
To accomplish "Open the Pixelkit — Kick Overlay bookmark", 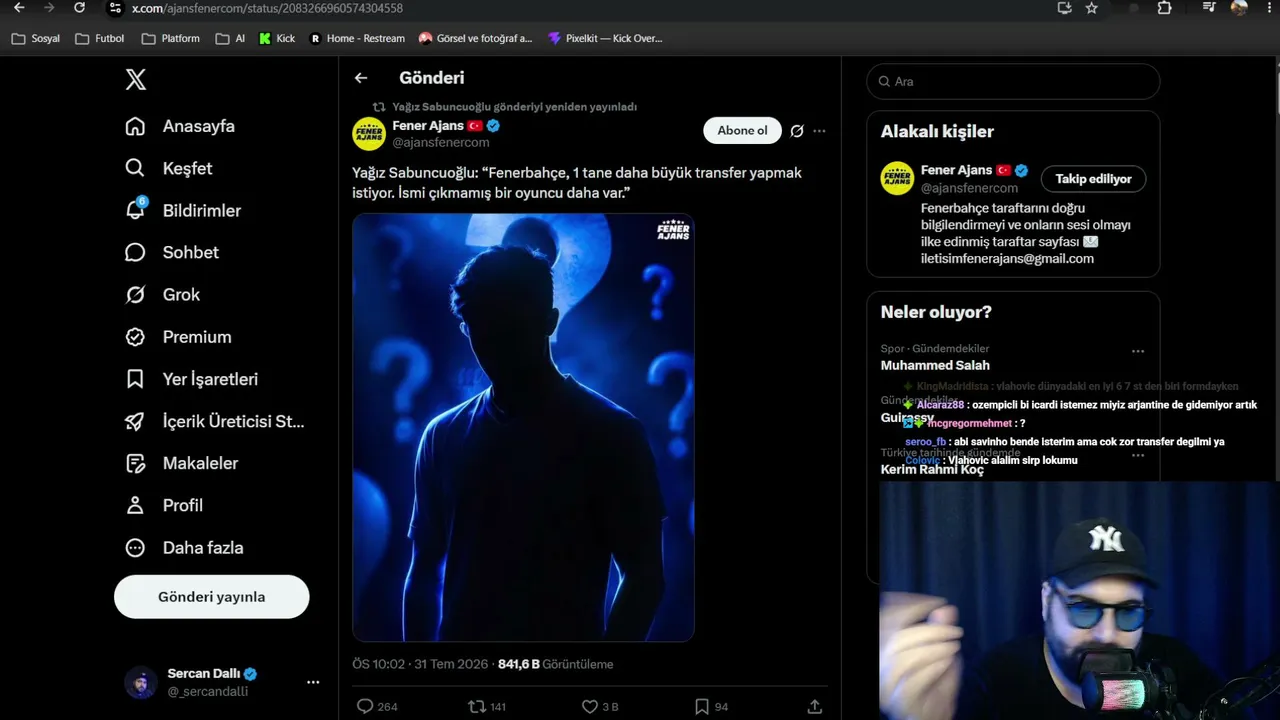I will click(x=605, y=38).
